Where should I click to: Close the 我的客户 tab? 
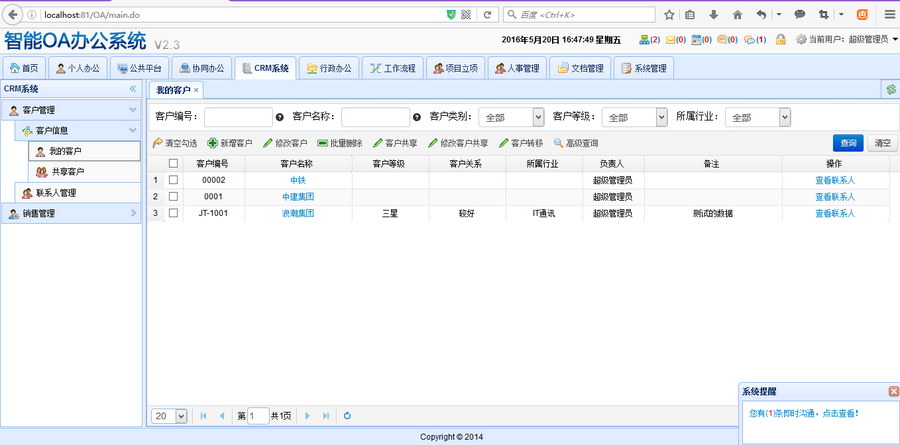point(196,90)
